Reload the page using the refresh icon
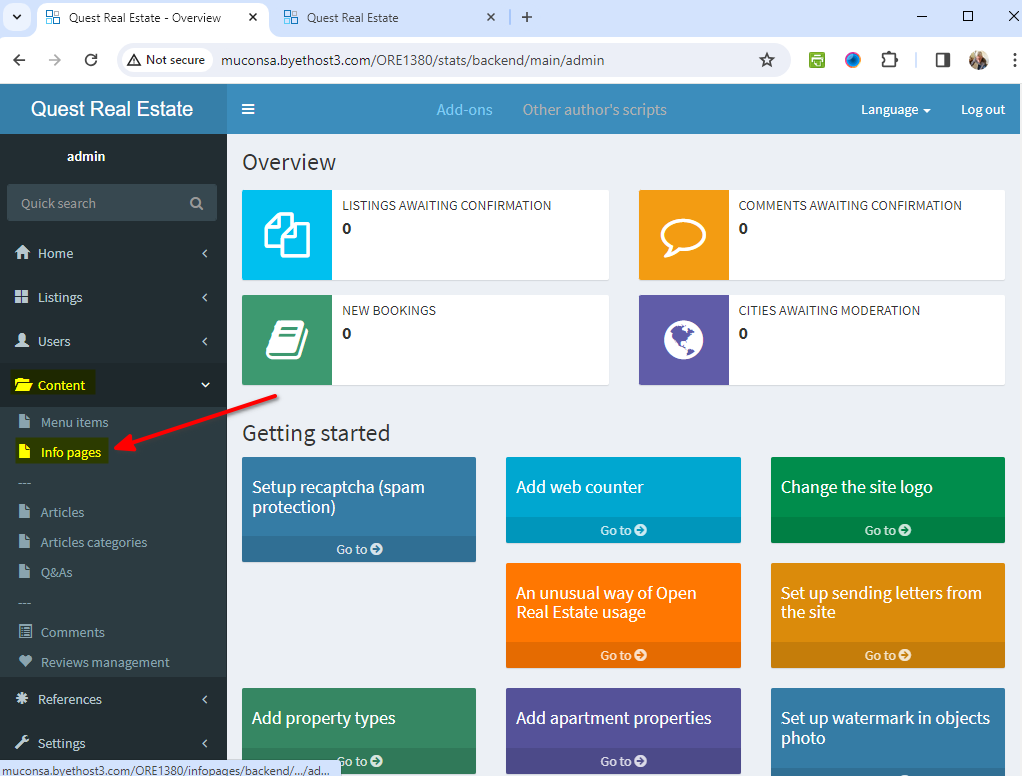1022x776 pixels. (91, 60)
